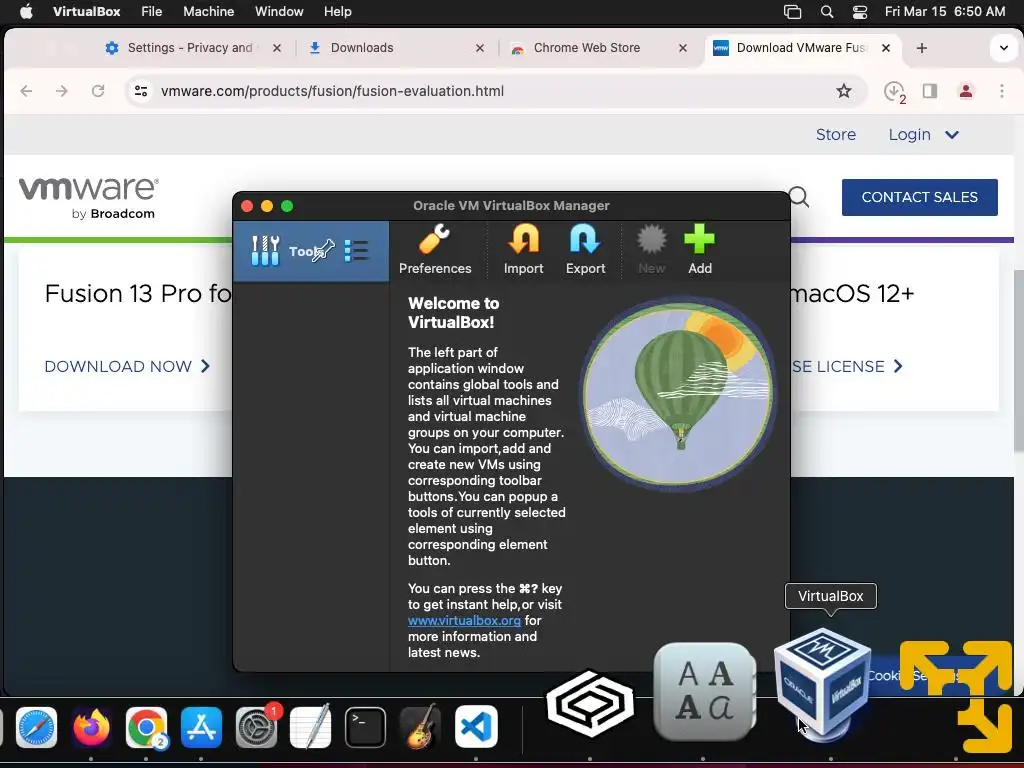Click the Stage Manager menu bar icon
The image size is (1024, 768).
point(792,11)
